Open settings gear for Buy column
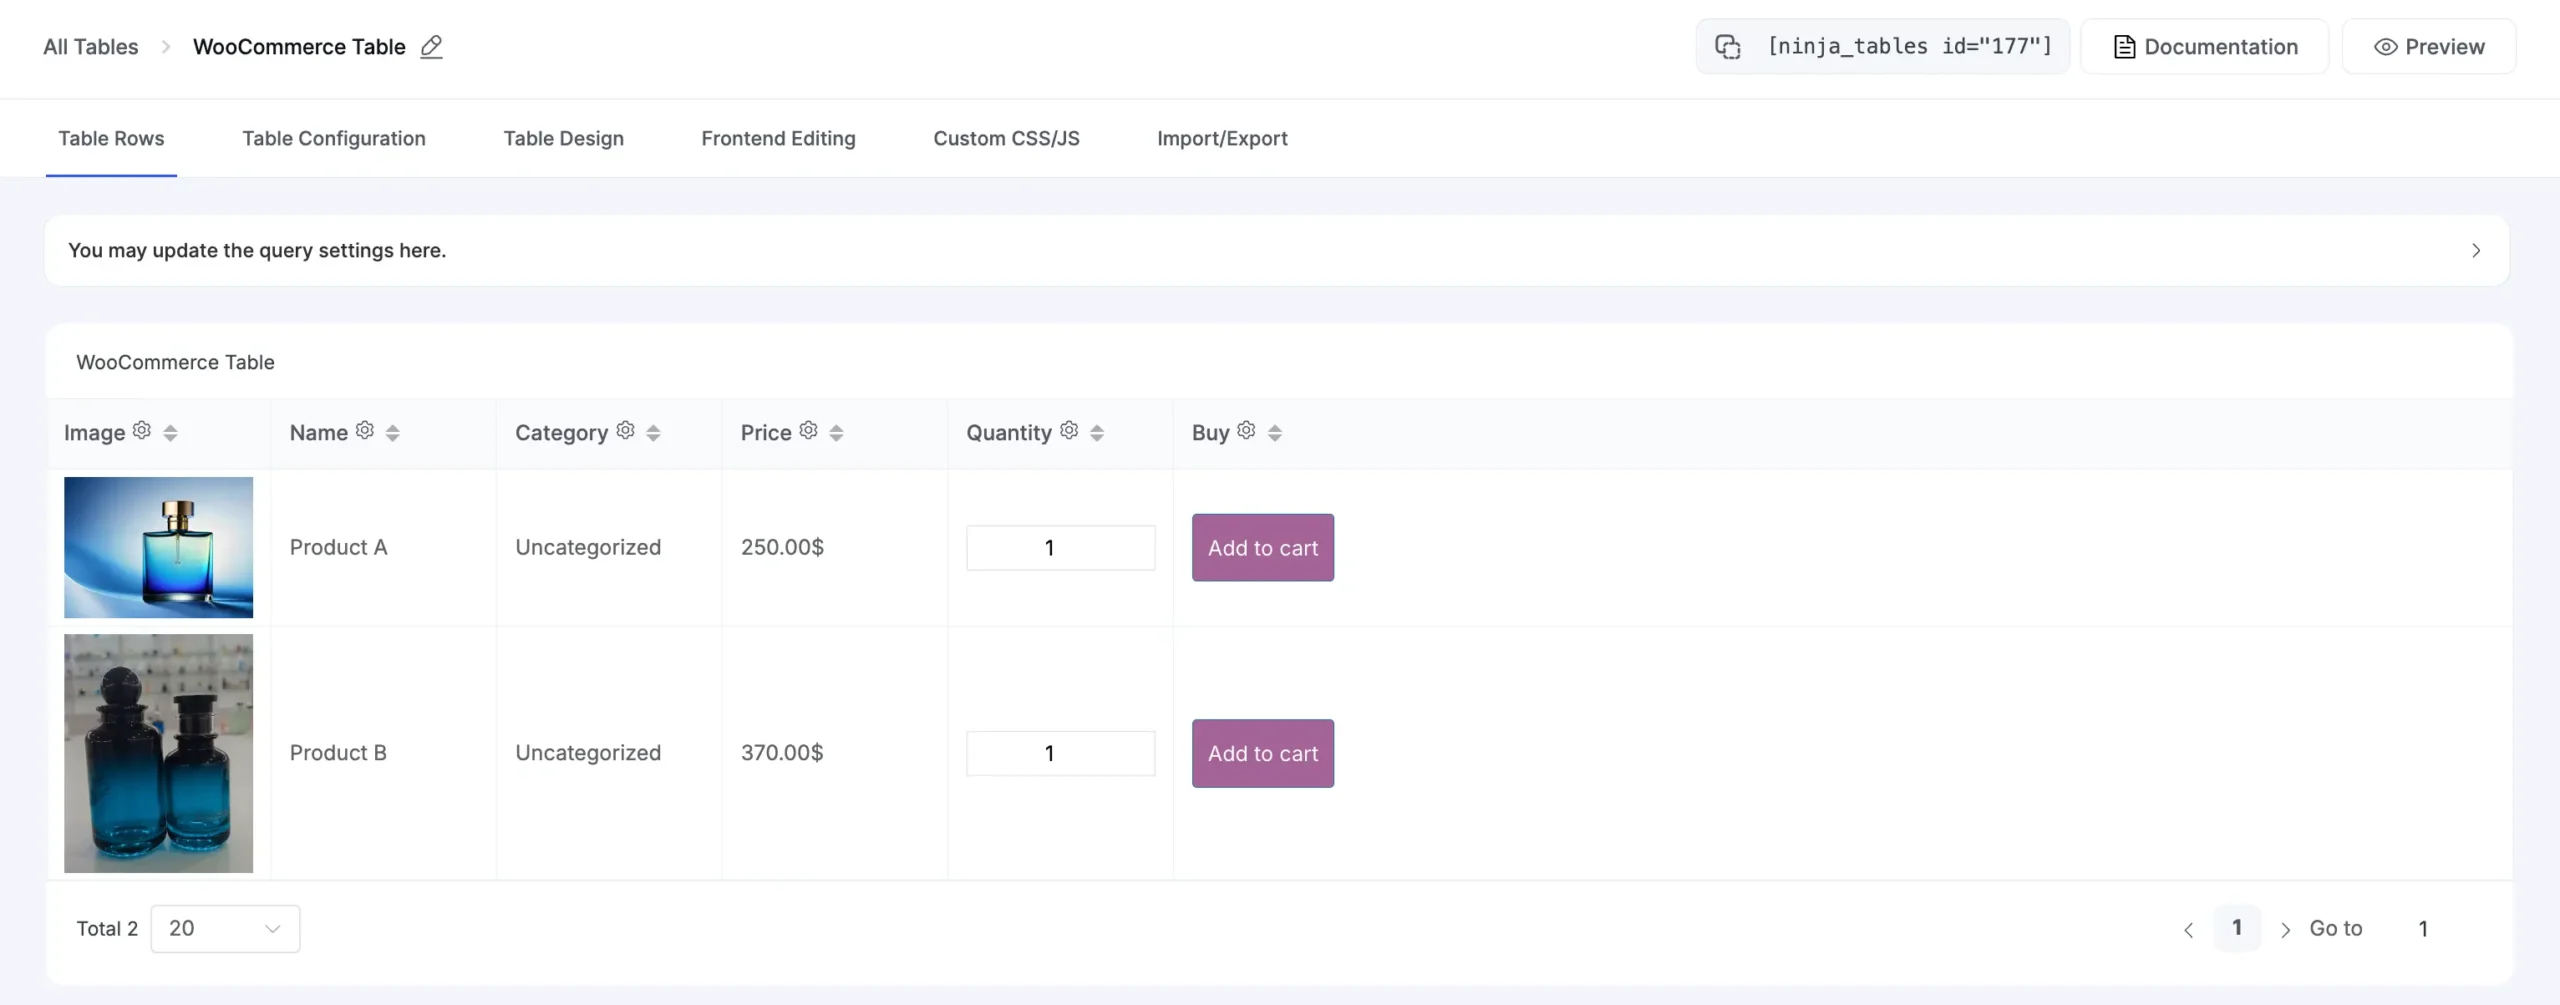The height and width of the screenshot is (1005, 2560). tap(1246, 430)
